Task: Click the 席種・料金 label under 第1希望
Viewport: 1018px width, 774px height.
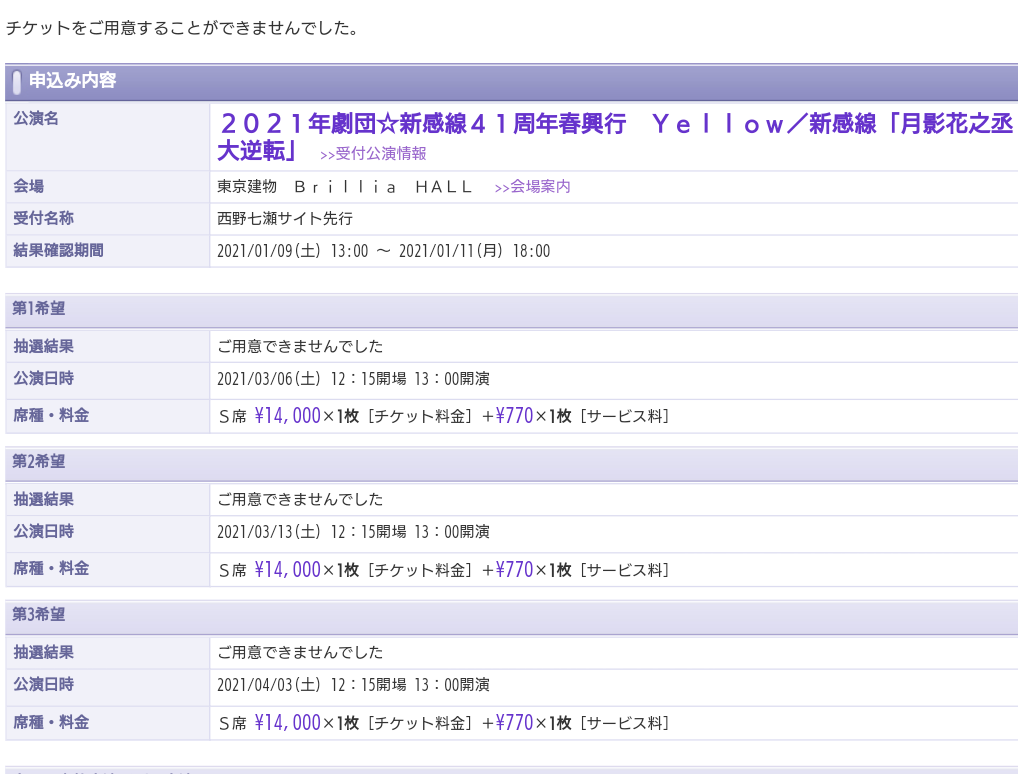Action: [x=51, y=416]
